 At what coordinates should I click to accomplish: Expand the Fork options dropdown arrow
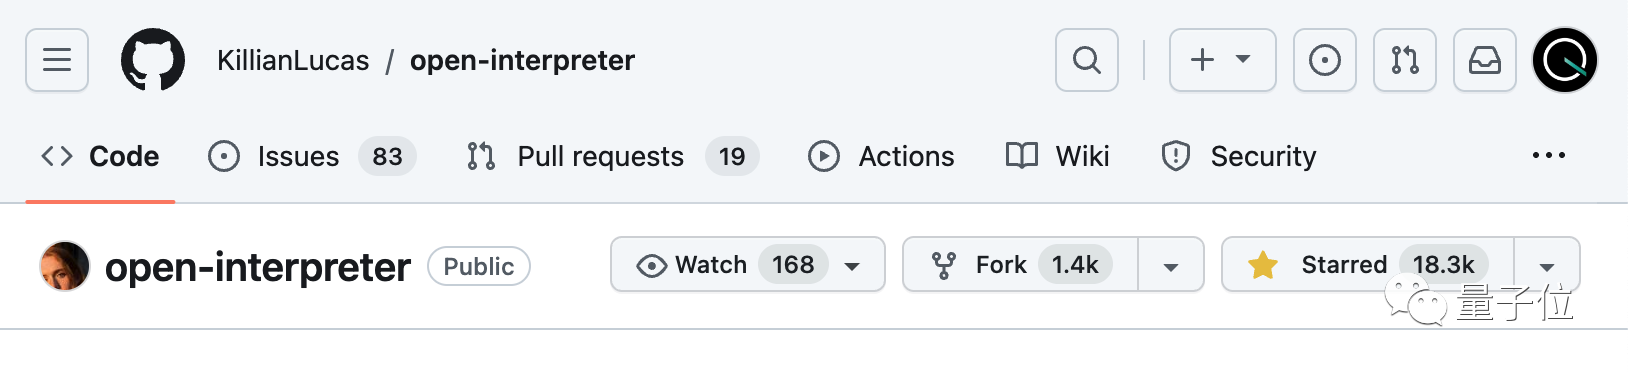tap(1171, 265)
